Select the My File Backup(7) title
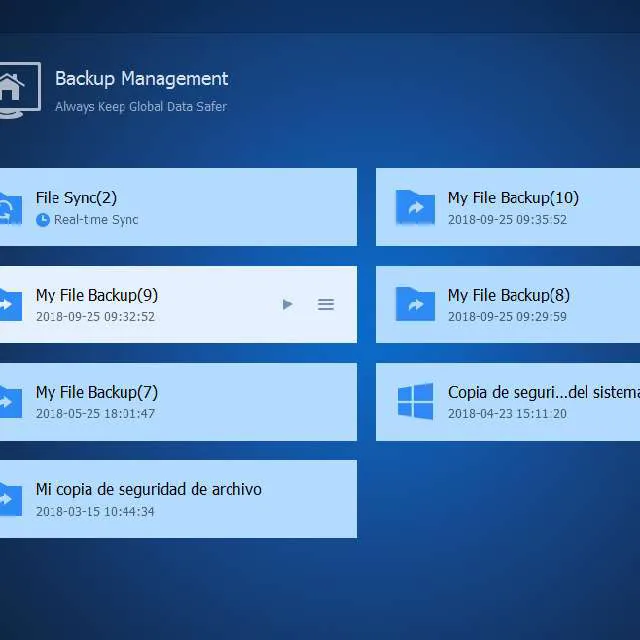Viewport: 640px width, 640px height. click(x=96, y=392)
